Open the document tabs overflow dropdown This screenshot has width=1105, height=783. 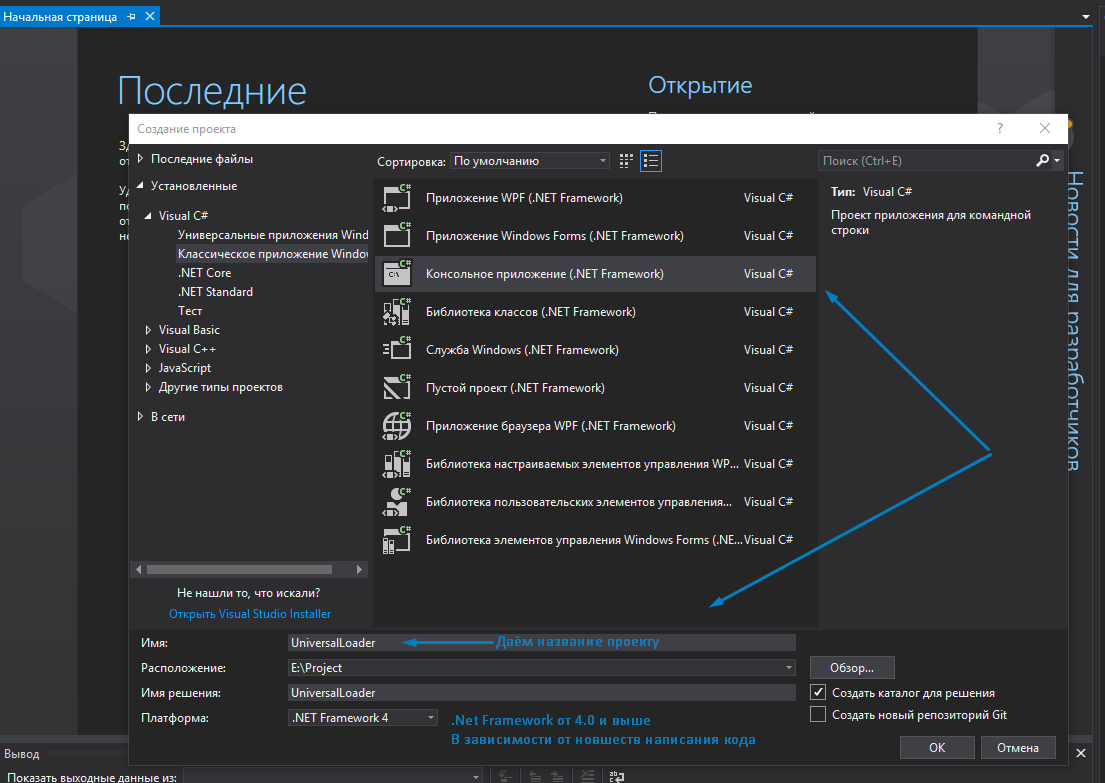[1086, 17]
